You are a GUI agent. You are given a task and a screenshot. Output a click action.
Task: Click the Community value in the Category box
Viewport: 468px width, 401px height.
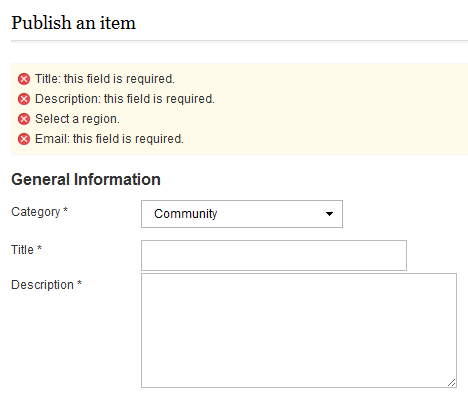pyautogui.click(x=186, y=214)
